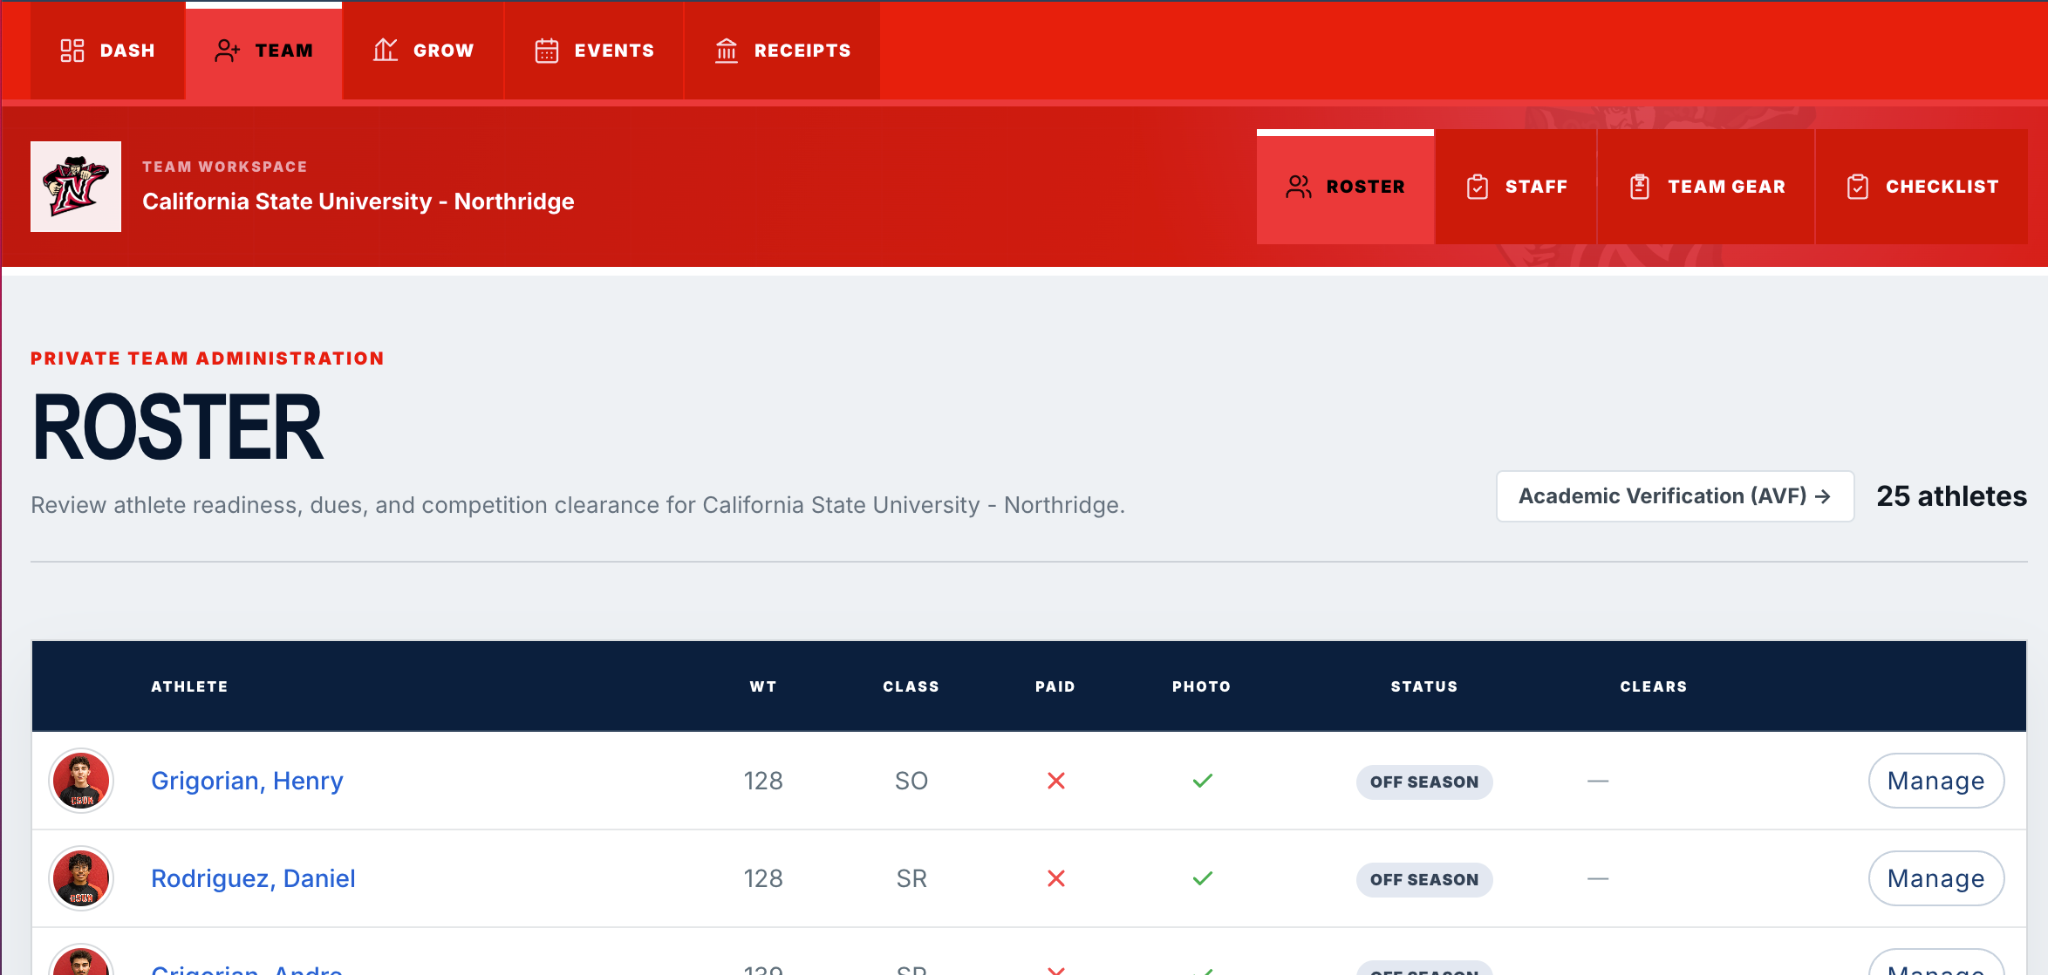The height and width of the screenshot is (975, 2048).
Task: Click the CSUN team logo
Action: coord(76,187)
